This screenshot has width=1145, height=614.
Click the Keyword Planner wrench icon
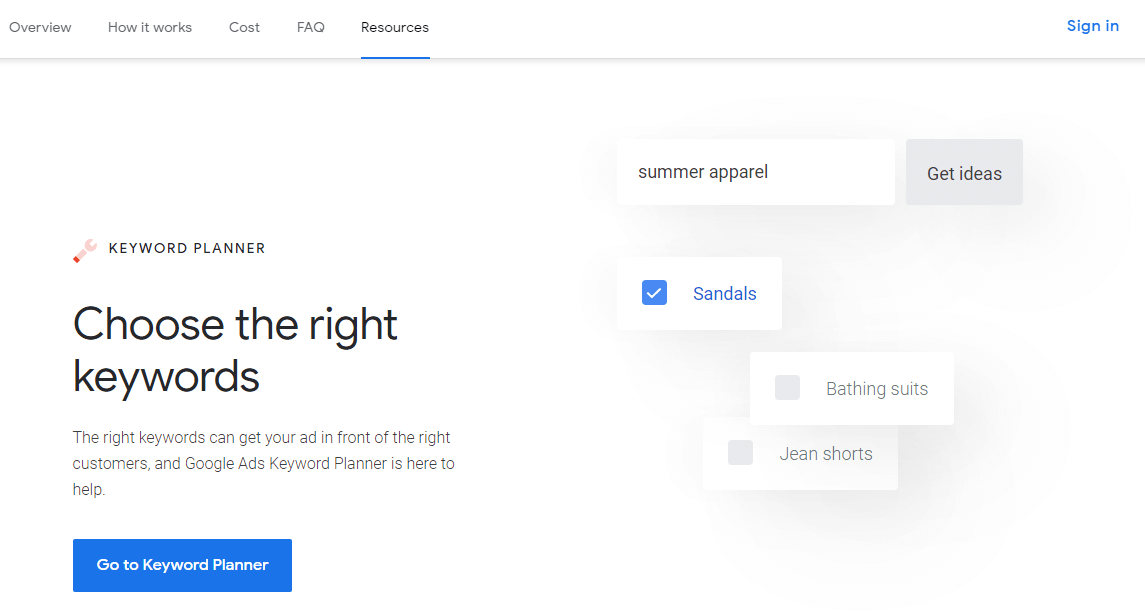coord(84,249)
